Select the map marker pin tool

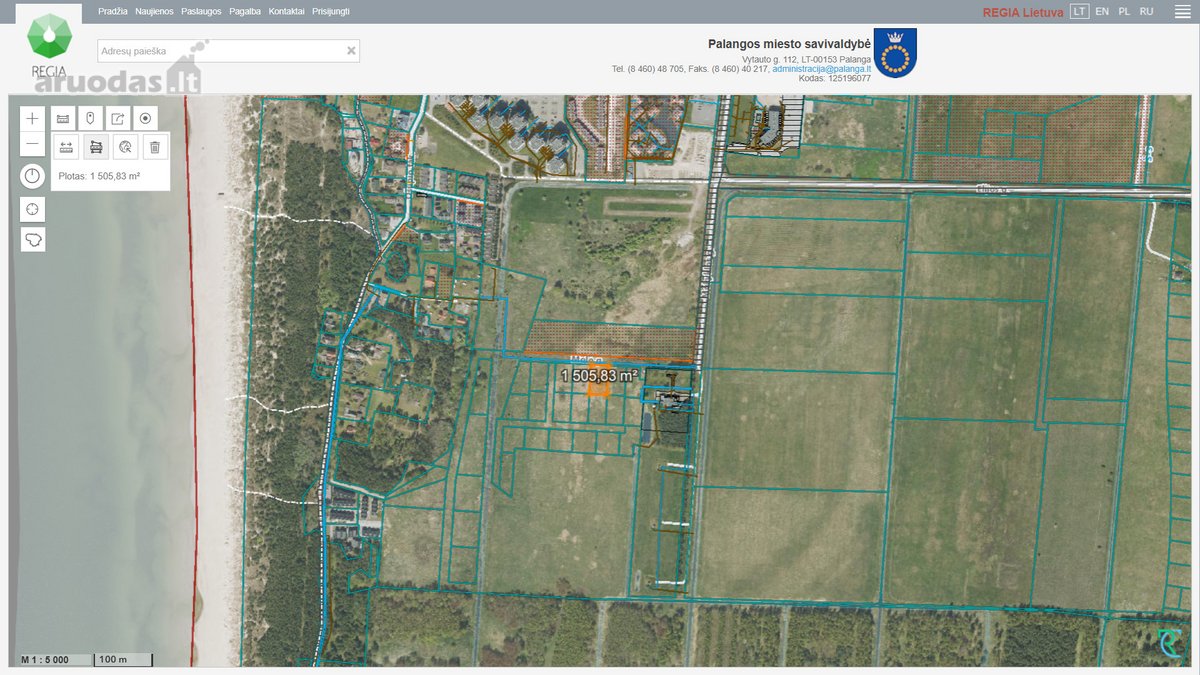(90, 118)
